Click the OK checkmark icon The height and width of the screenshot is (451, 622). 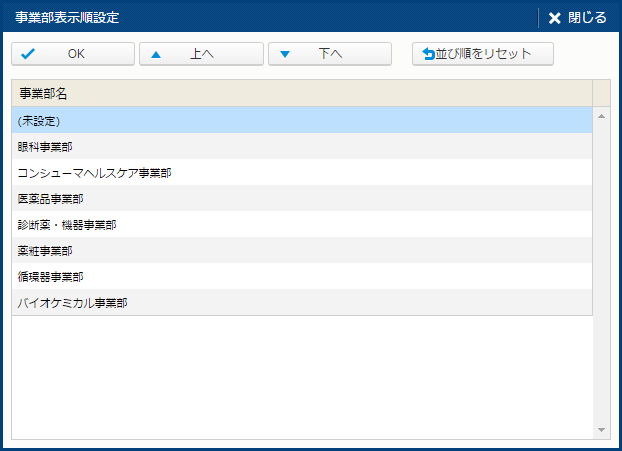[x=28, y=54]
